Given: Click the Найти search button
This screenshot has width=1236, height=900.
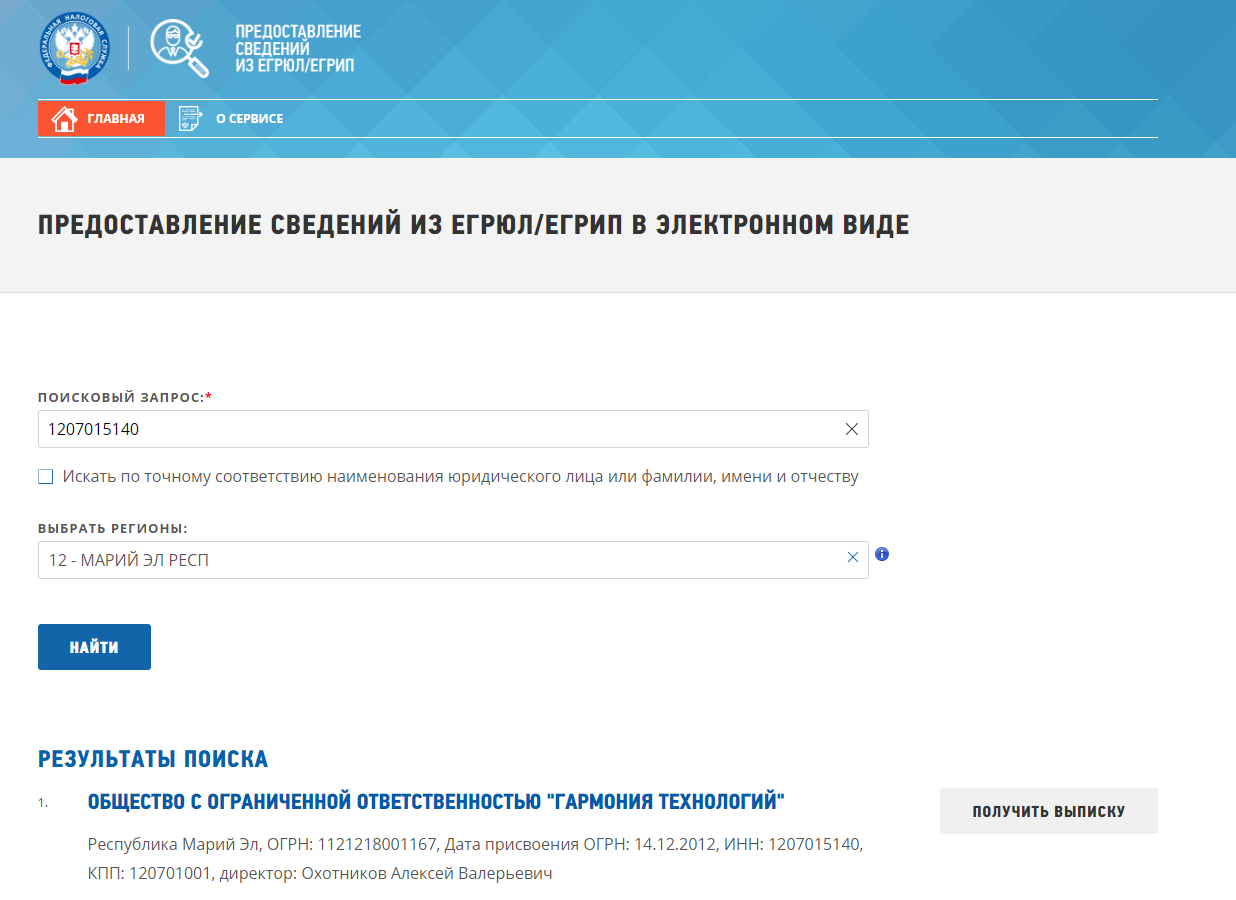Looking at the screenshot, I should pos(94,647).
